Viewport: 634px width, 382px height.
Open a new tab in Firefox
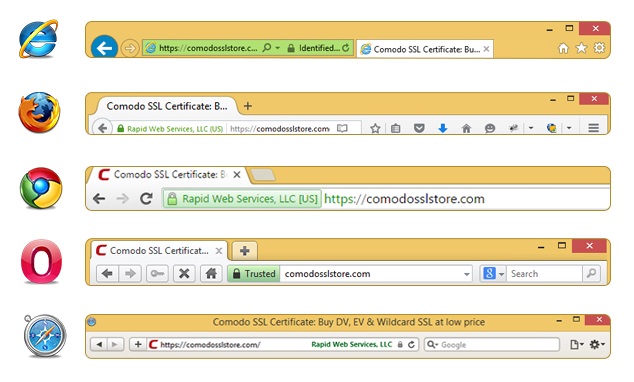pyautogui.click(x=248, y=106)
